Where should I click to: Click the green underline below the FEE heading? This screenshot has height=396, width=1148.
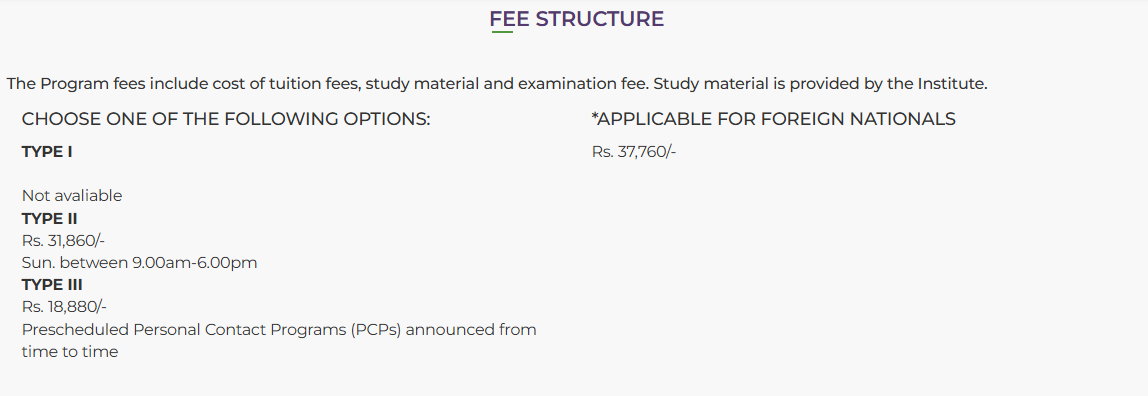pyautogui.click(x=502, y=32)
